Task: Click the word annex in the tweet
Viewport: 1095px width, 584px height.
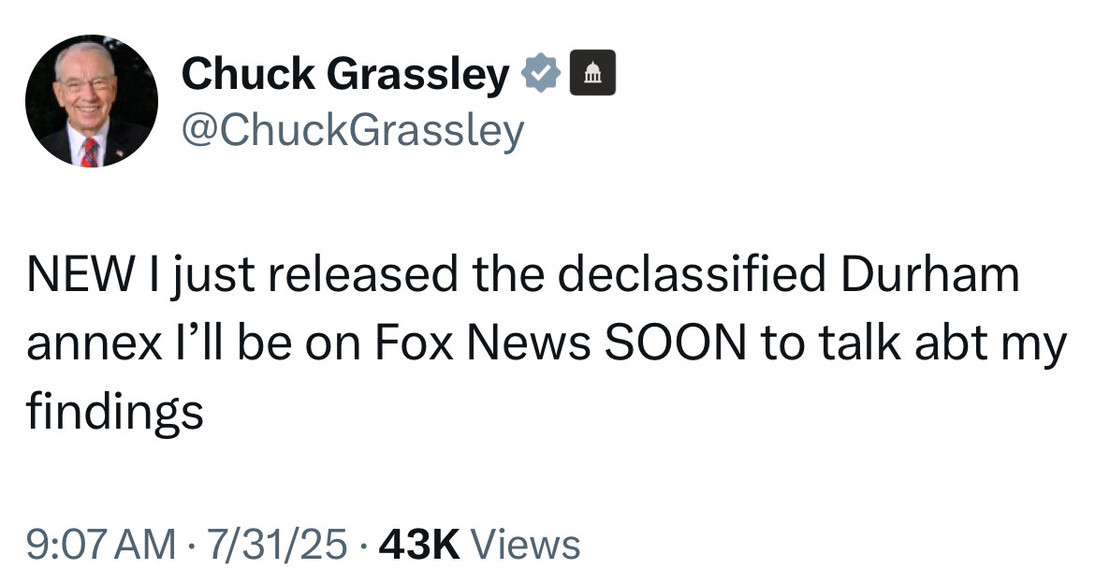Action: [94, 344]
